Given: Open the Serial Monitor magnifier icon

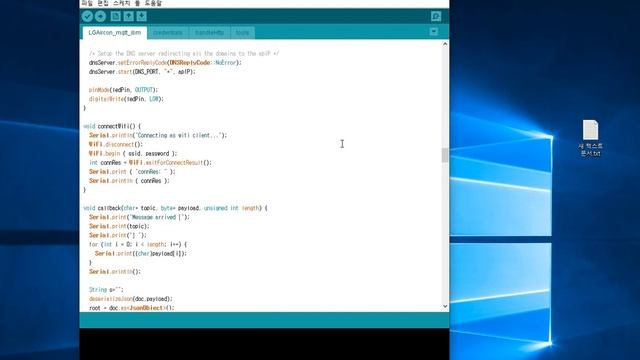Looking at the screenshot, I should [x=436, y=16].
